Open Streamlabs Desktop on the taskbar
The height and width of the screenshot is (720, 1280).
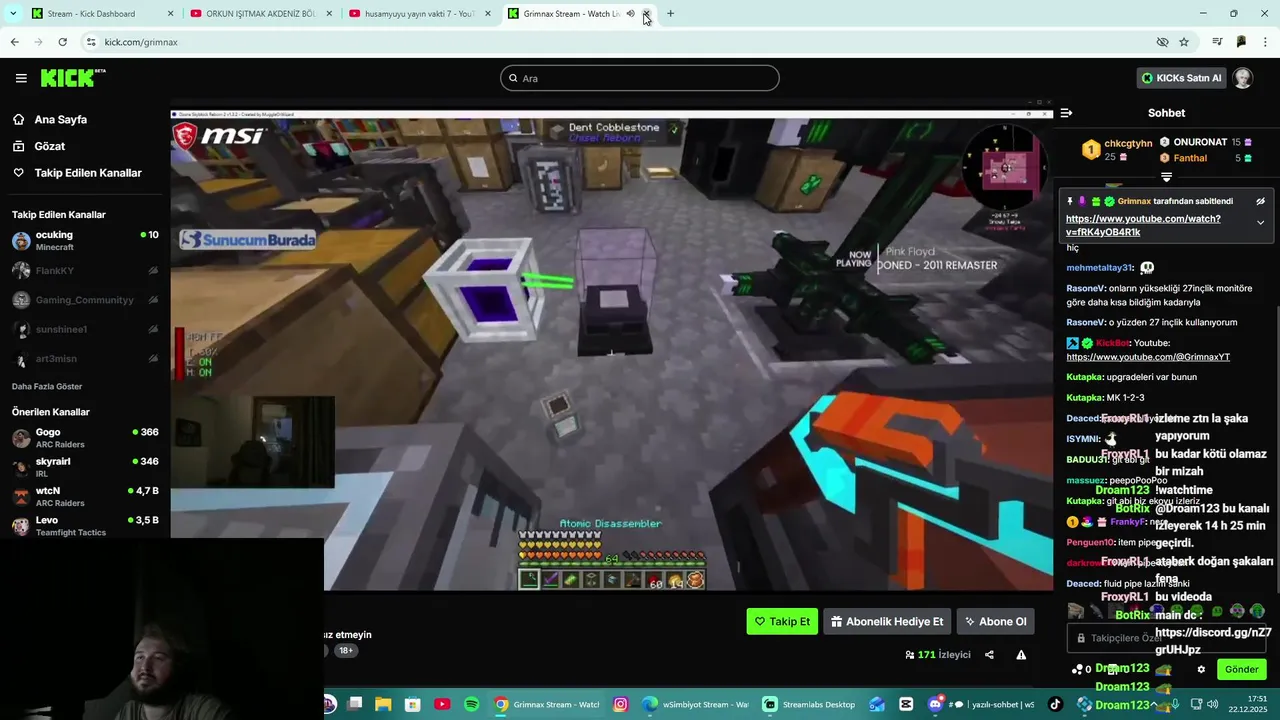[x=810, y=704]
